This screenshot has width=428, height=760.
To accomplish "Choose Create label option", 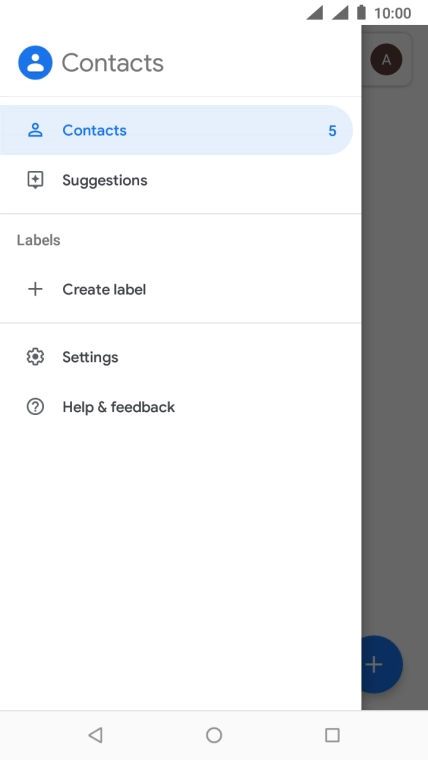I will coord(180,289).
